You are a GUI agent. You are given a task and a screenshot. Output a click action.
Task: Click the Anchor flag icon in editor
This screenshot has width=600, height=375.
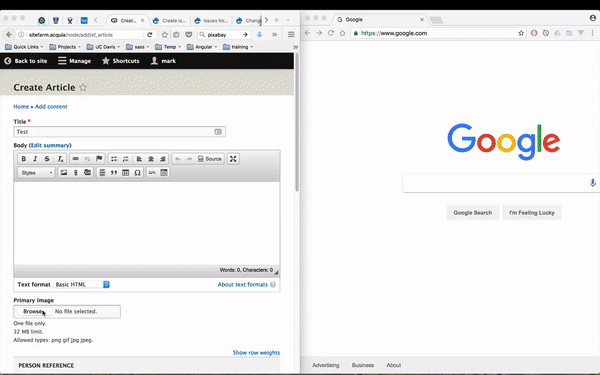99,159
